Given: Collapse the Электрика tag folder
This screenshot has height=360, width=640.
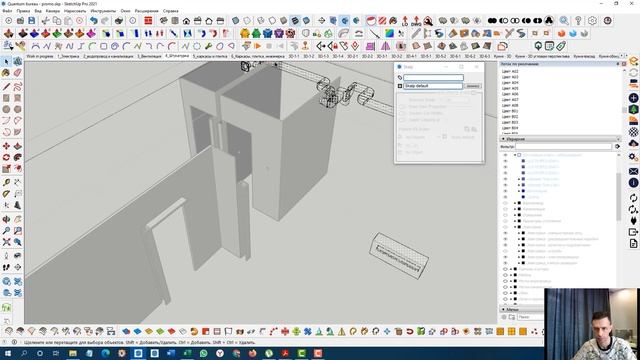Looking at the screenshot, I should click(x=515, y=227).
